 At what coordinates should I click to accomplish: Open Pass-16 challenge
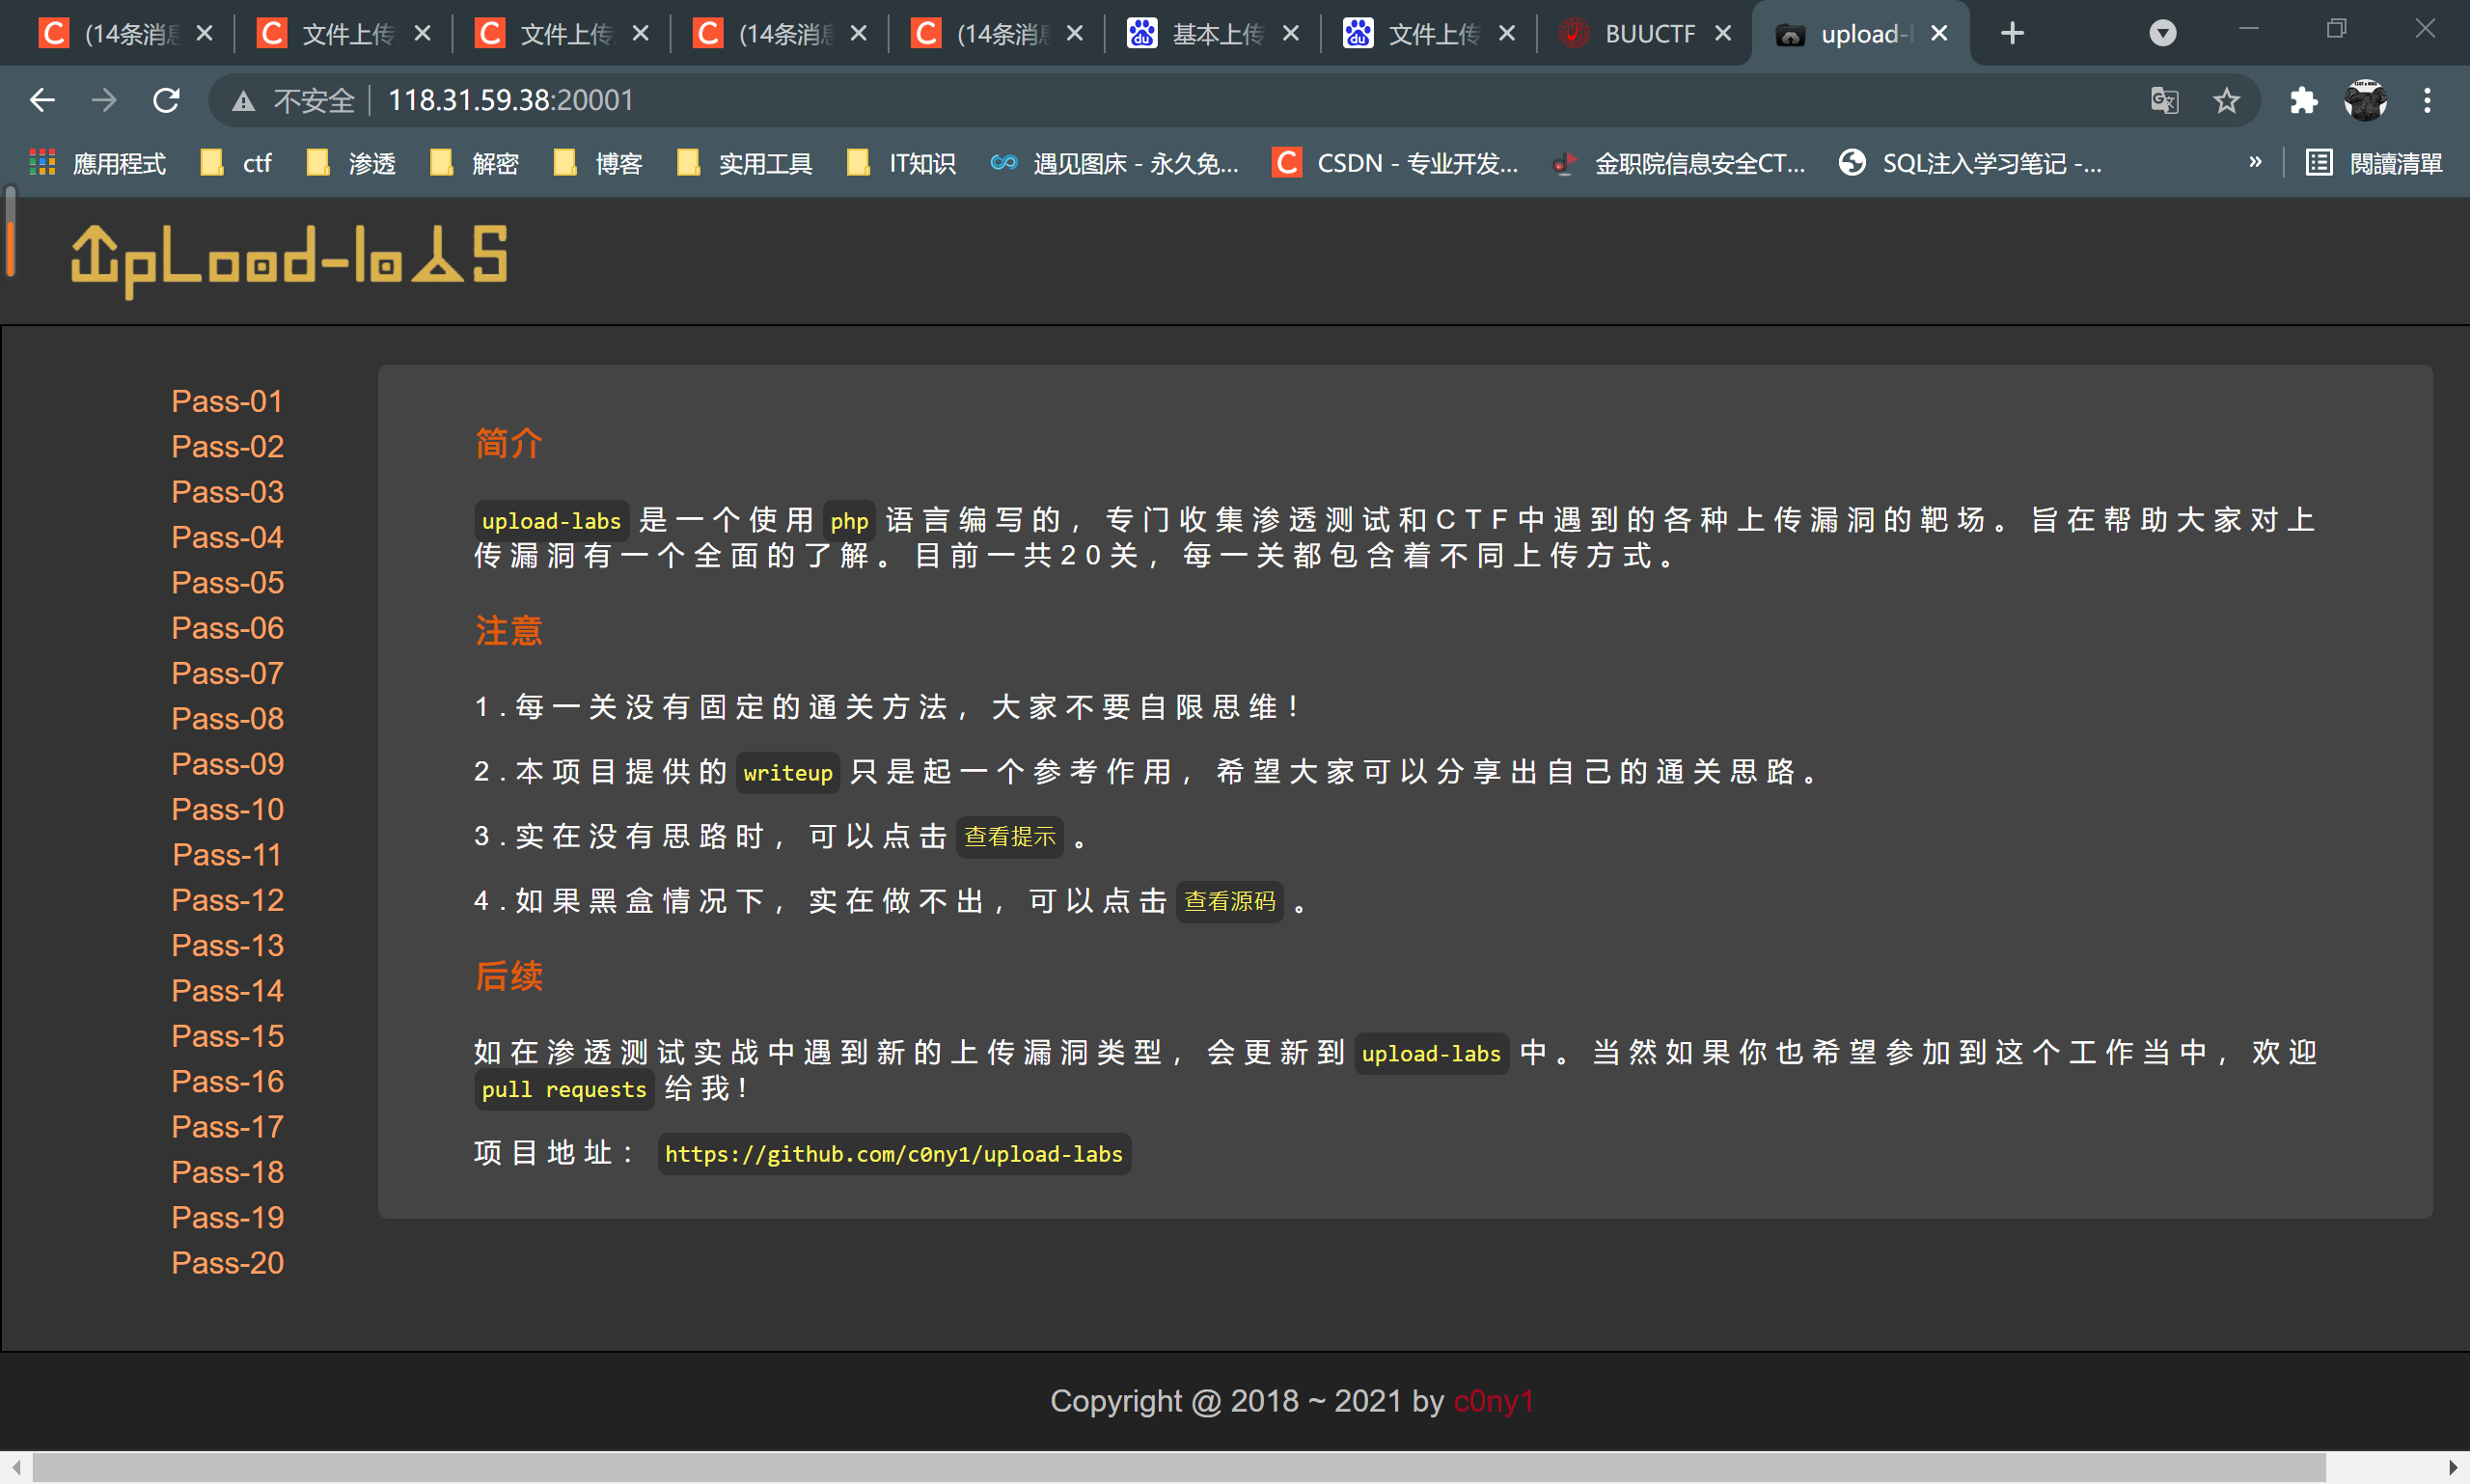(x=227, y=1081)
